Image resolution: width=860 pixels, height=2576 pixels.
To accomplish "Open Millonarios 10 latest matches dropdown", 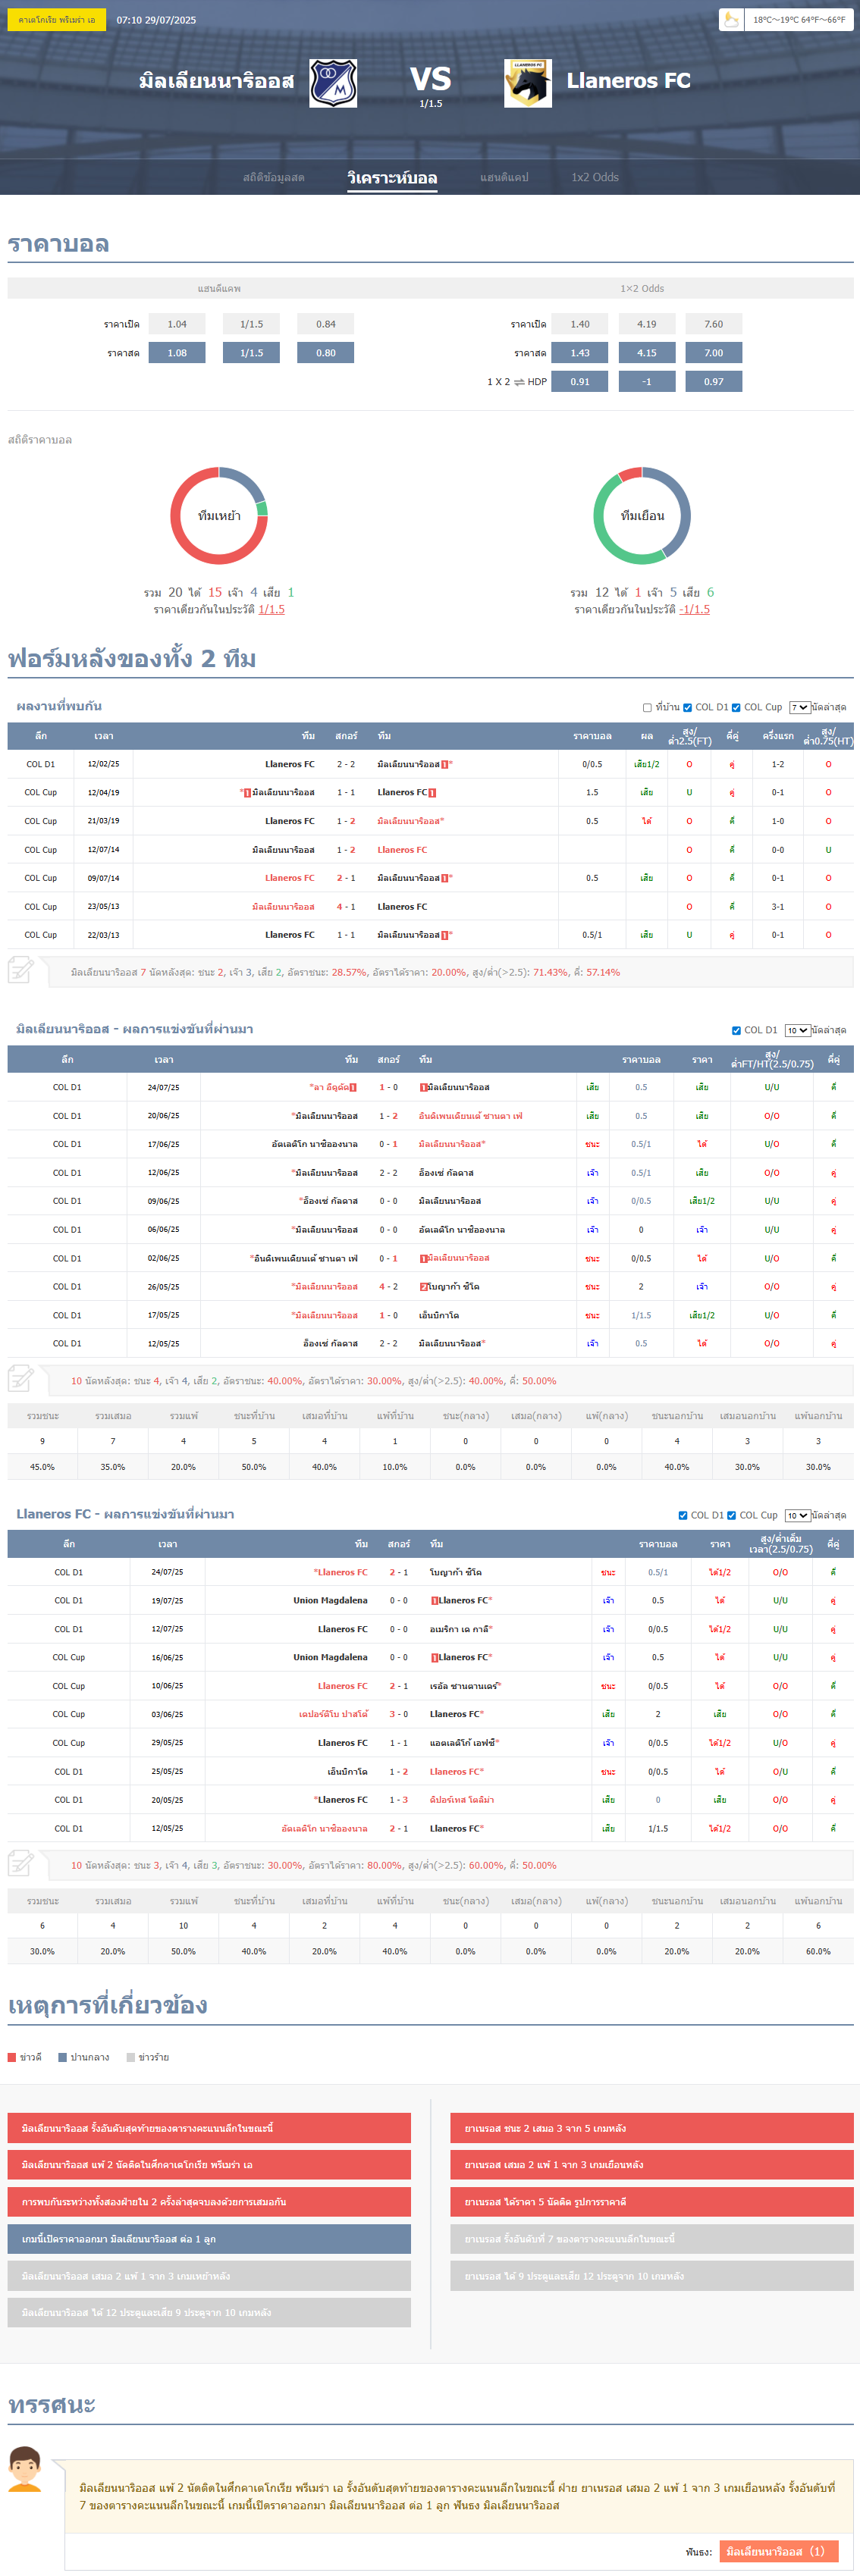I will point(797,1030).
